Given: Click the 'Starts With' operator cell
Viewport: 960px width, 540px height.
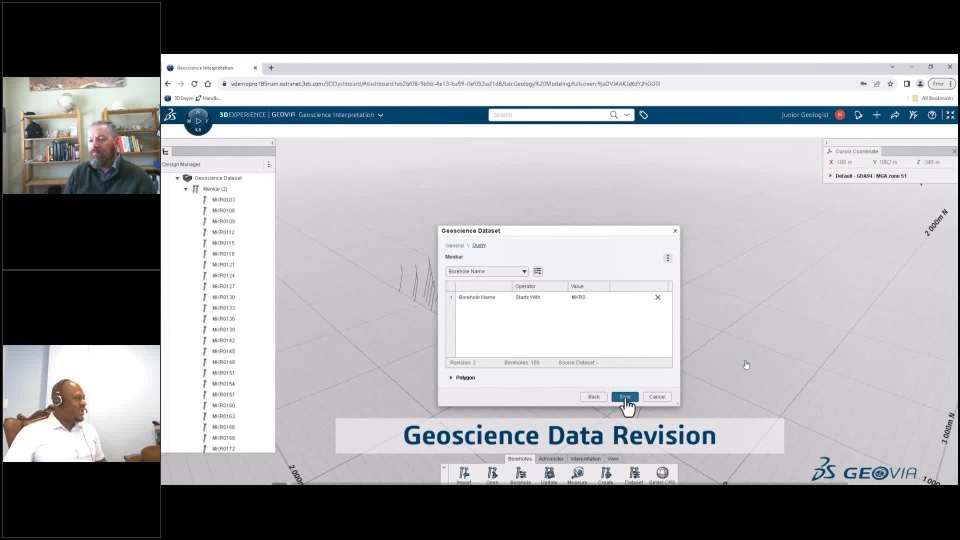Looking at the screenshot, I should (x=540, y=298).
